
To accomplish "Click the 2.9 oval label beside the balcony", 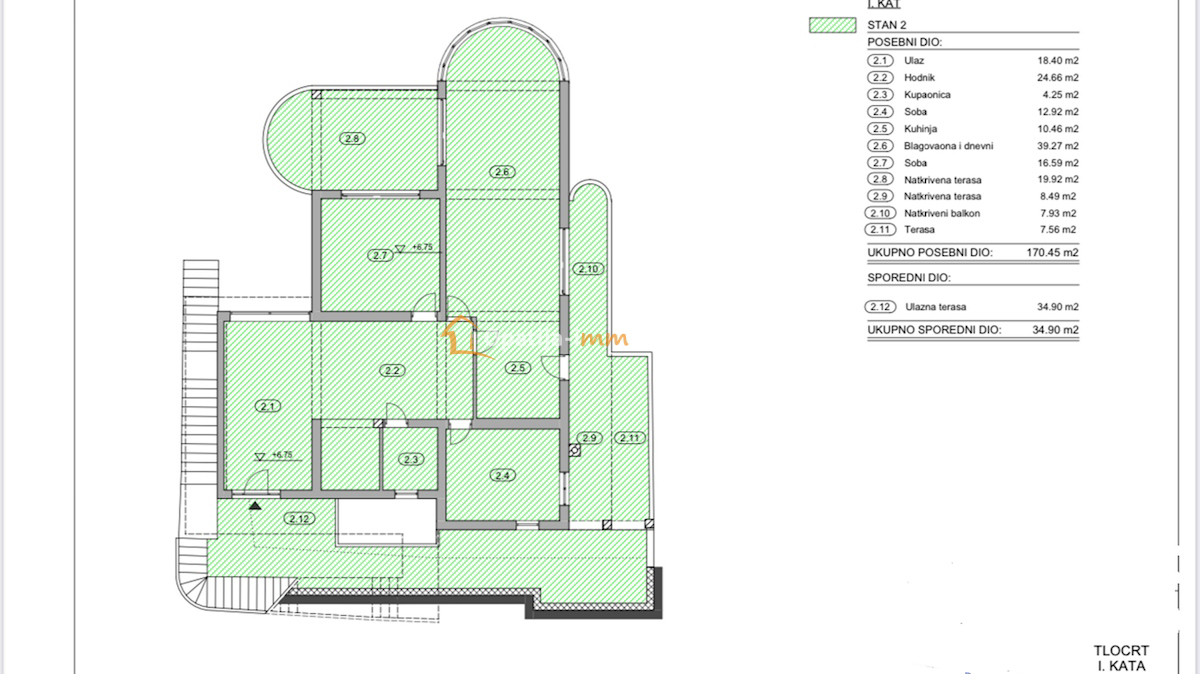I will [588, 437].
